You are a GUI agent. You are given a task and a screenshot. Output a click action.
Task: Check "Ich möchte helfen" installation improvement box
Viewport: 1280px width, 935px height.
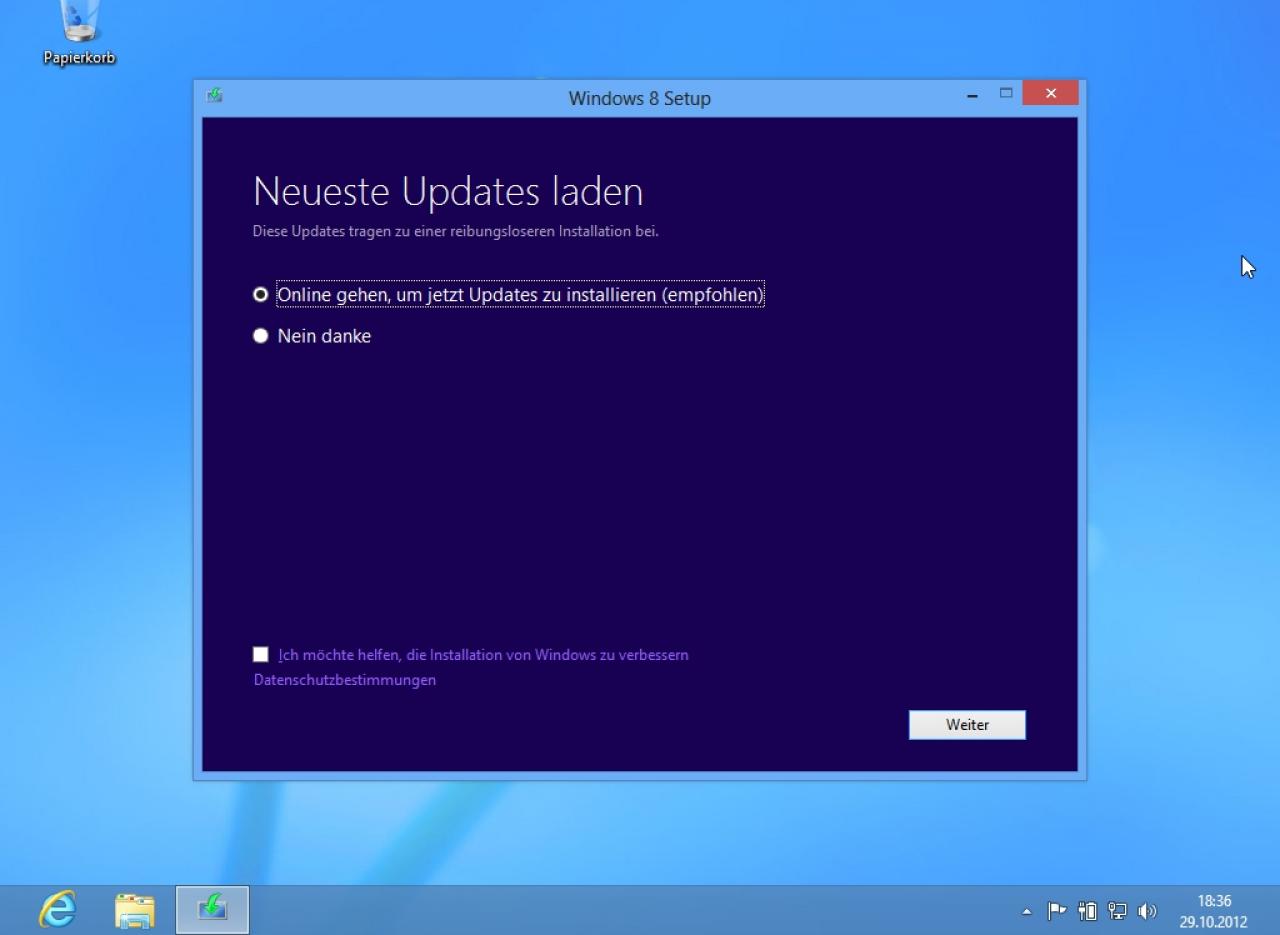coord(261,655)
